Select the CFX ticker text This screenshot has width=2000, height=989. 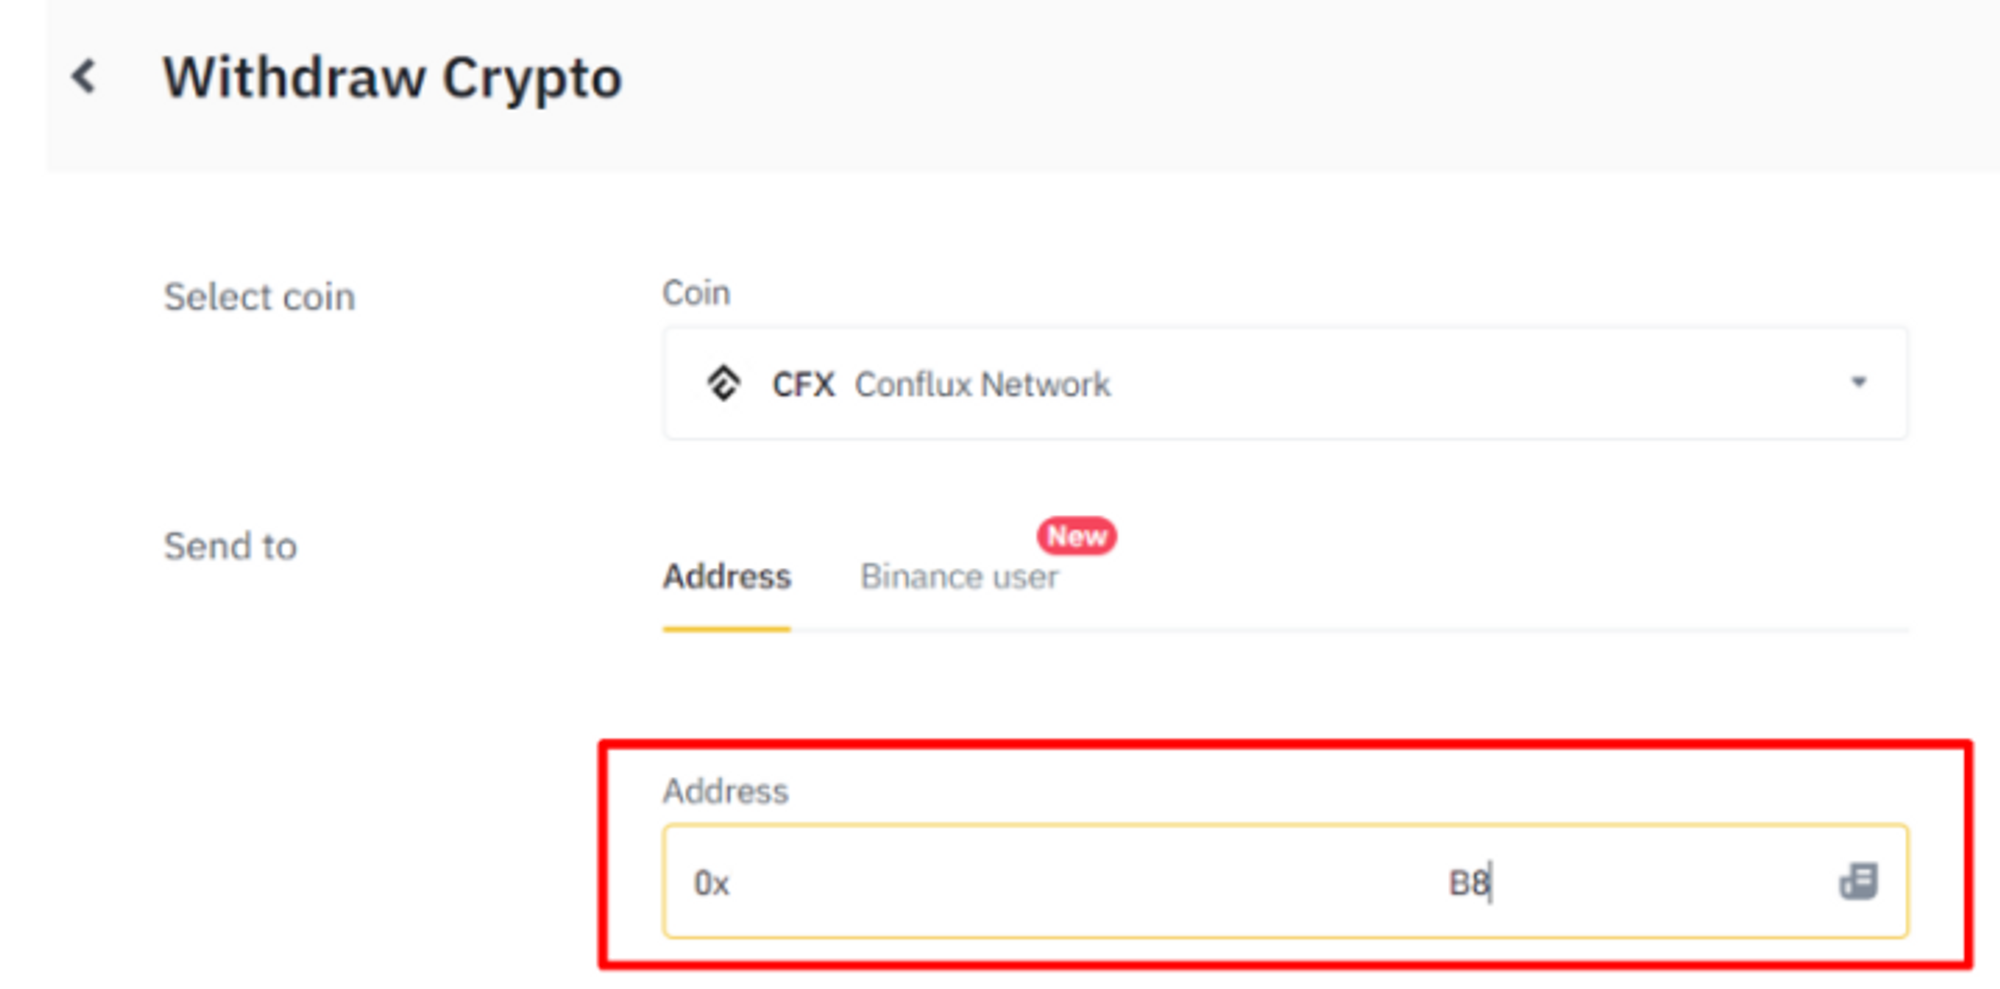pyautogui.click(x=803, y=384)
